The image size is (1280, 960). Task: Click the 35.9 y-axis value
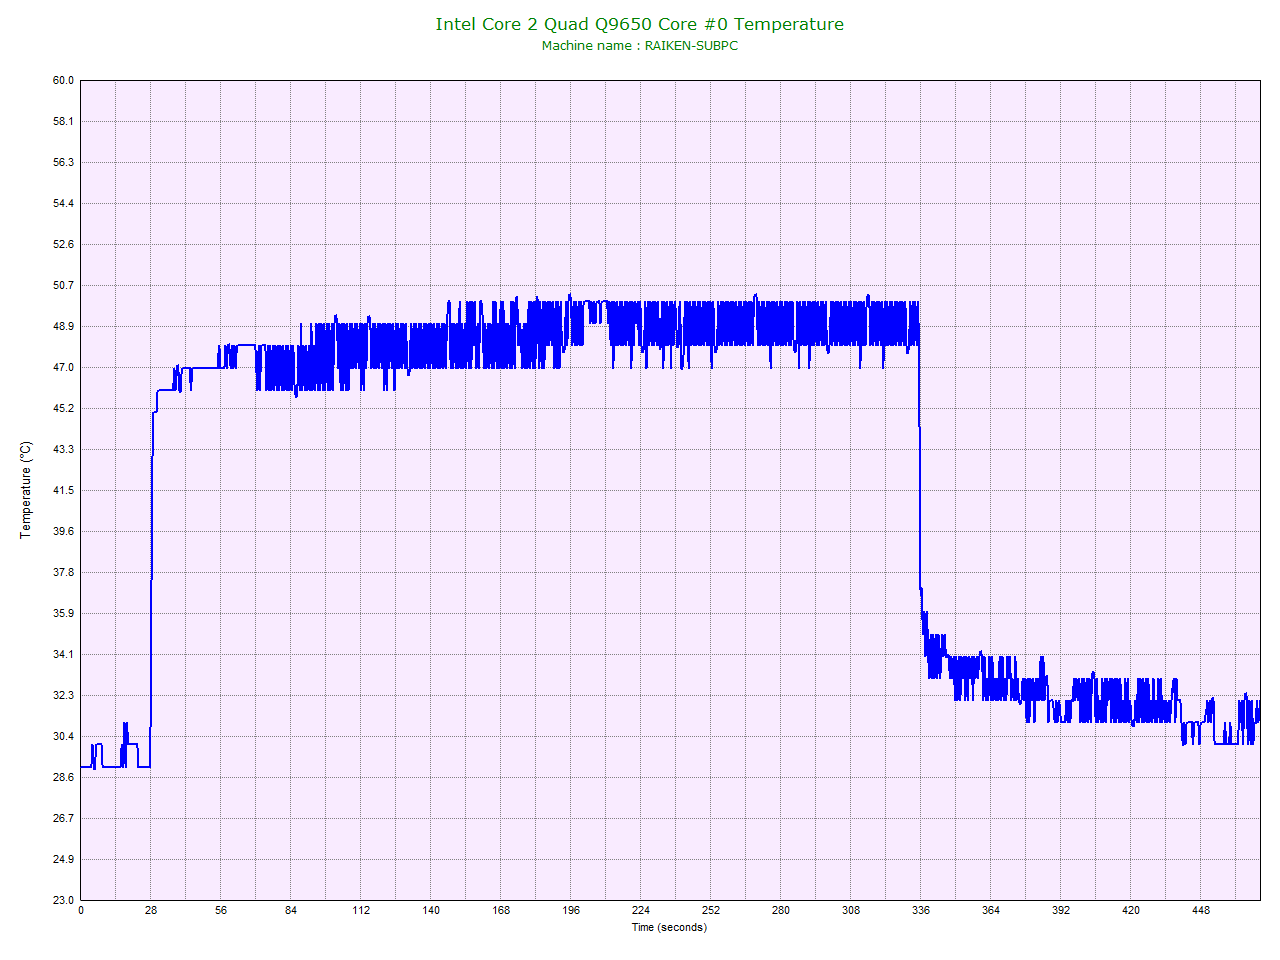coord(63,613)
